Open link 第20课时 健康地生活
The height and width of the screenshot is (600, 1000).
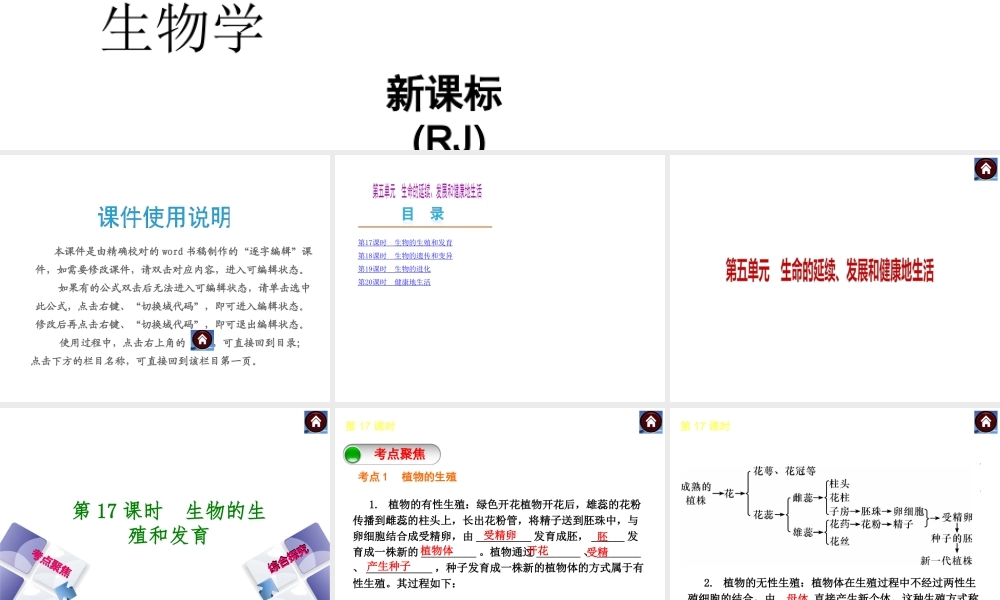(x=394, y=282)
